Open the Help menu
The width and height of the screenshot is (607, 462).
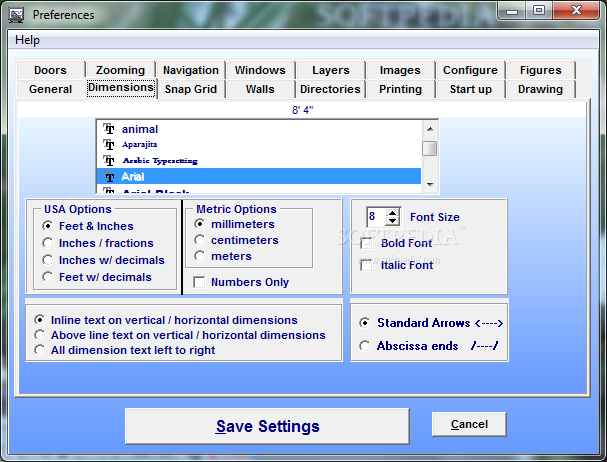pyautogui.click(x=27, y=40)
